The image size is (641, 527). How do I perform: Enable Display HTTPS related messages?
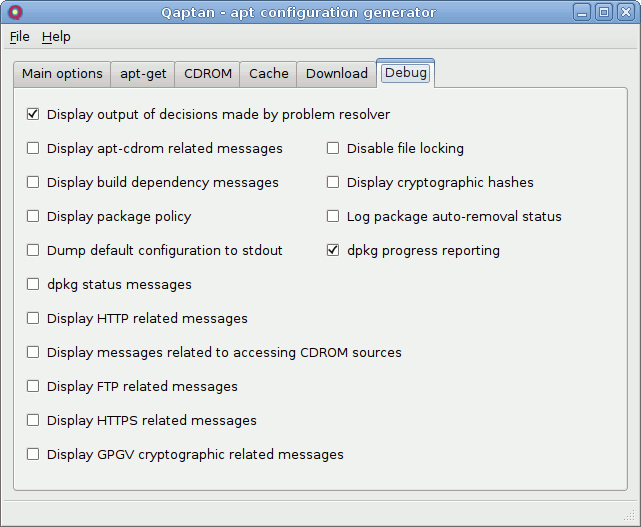(33, 420)
